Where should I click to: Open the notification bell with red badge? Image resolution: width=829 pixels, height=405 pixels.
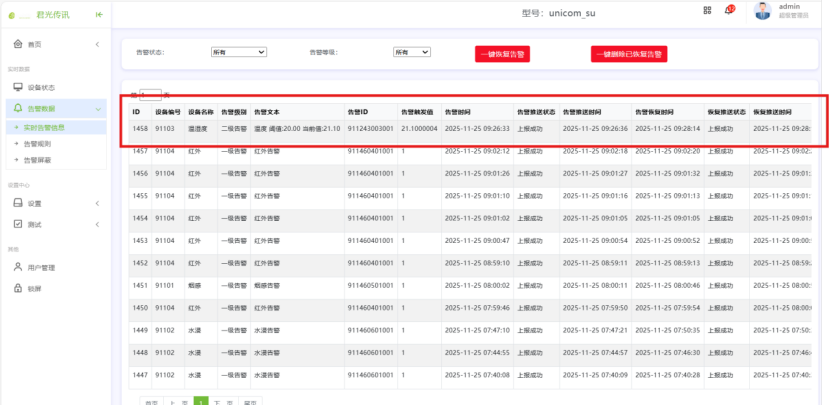coord(729,10)
